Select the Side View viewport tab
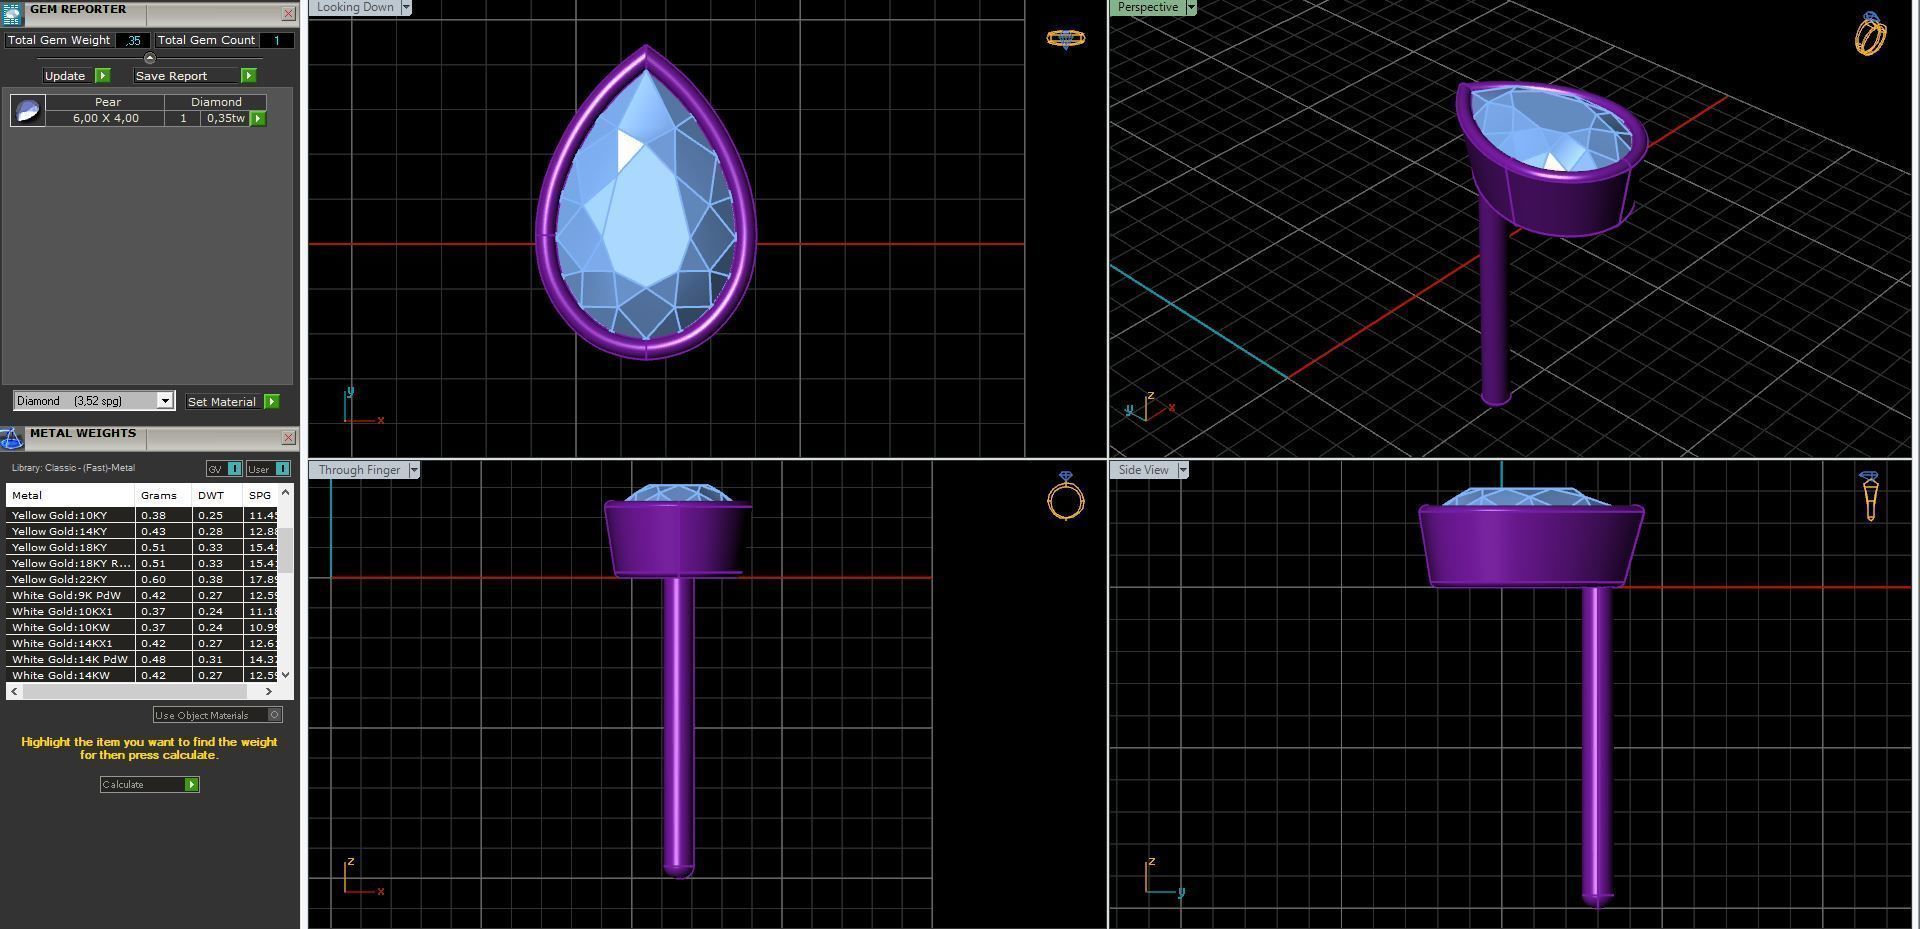Image resolution: width=1920 pixels, height=929 pixels. pos(1144,470)
